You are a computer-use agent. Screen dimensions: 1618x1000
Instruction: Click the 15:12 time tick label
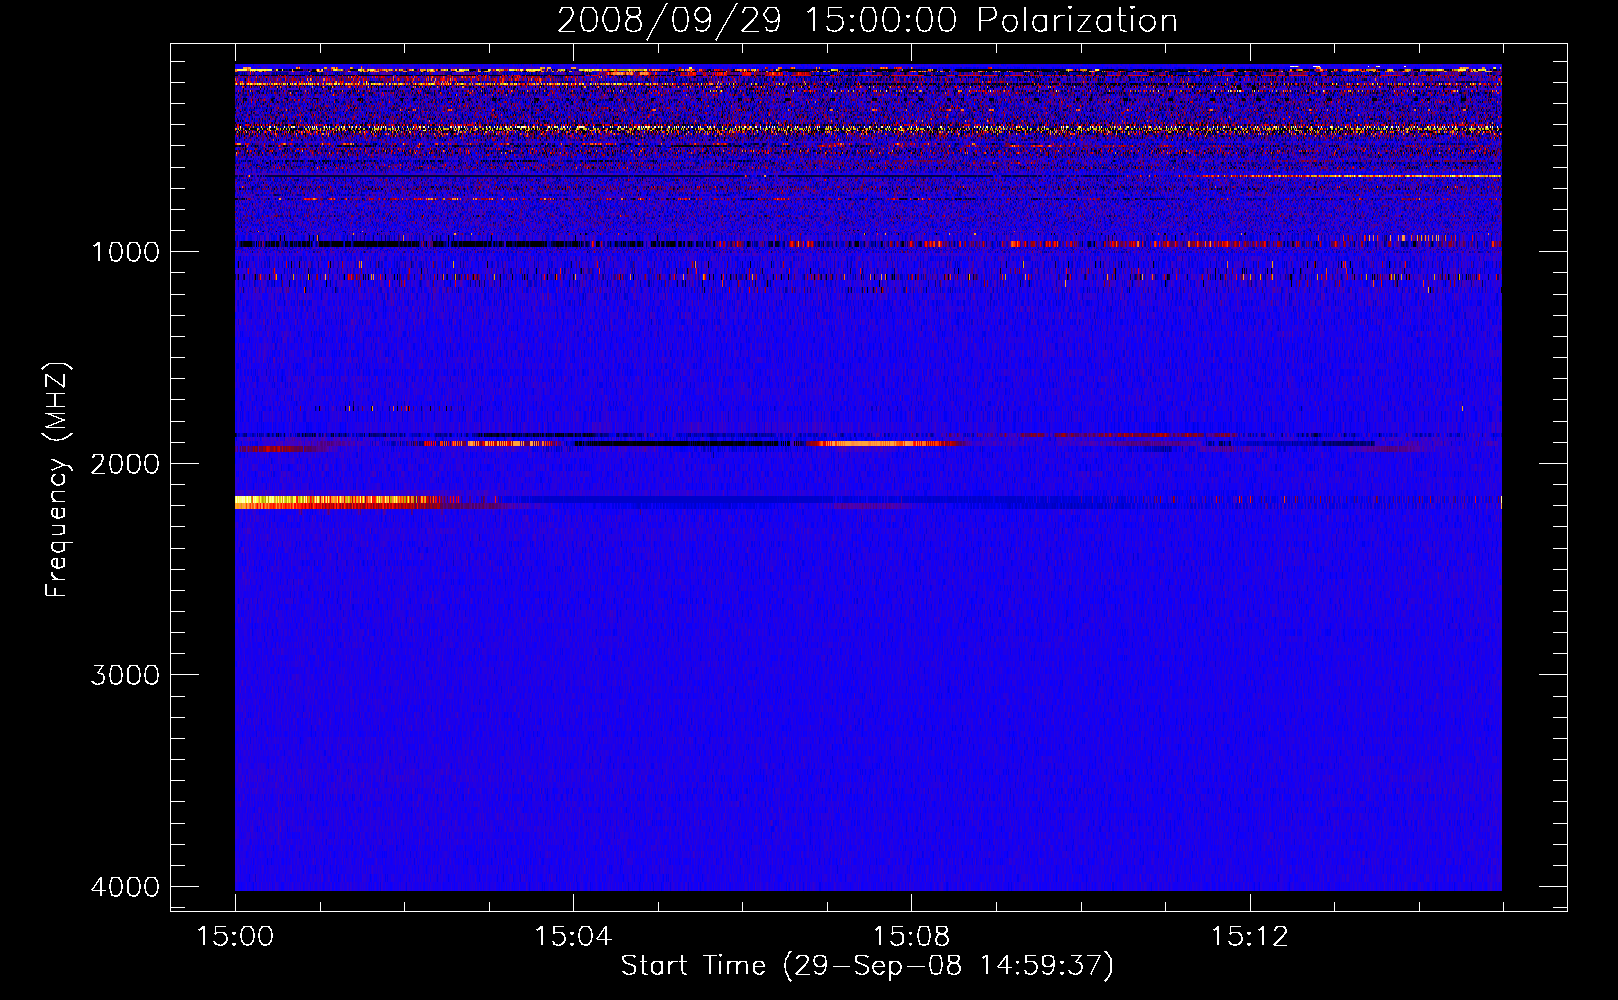coord(1249,937)
